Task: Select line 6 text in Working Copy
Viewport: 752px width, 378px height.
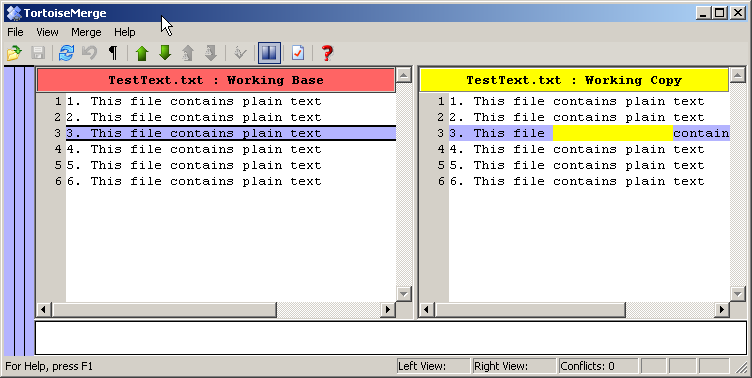Action: click(x=577, y=181)
